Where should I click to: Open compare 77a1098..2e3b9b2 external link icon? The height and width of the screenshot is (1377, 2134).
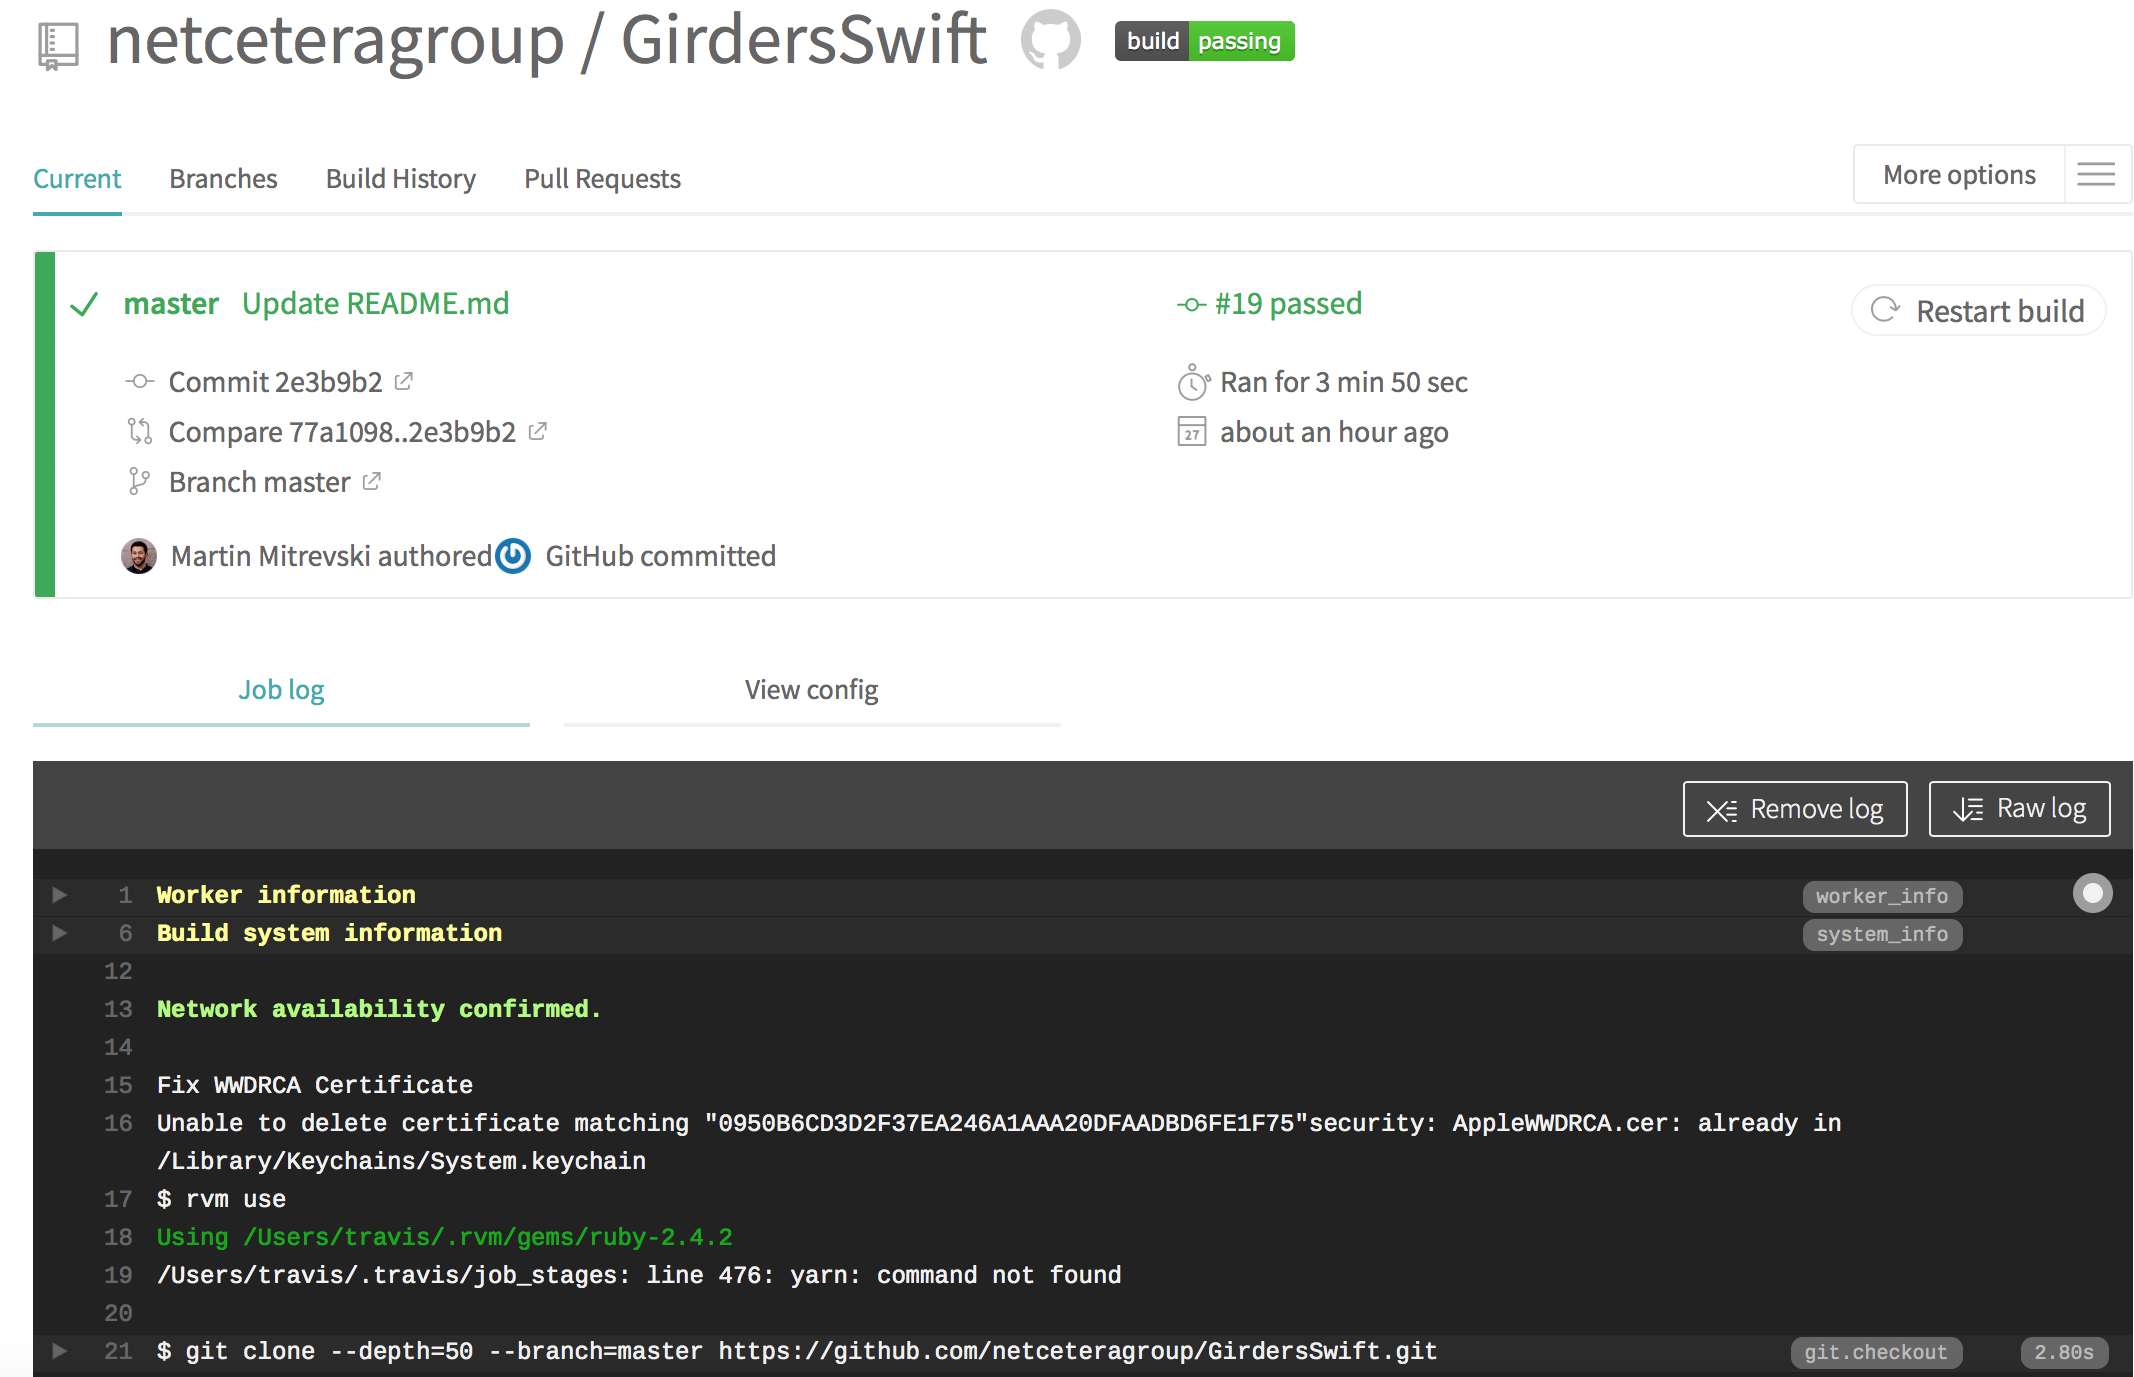[538, 431]
